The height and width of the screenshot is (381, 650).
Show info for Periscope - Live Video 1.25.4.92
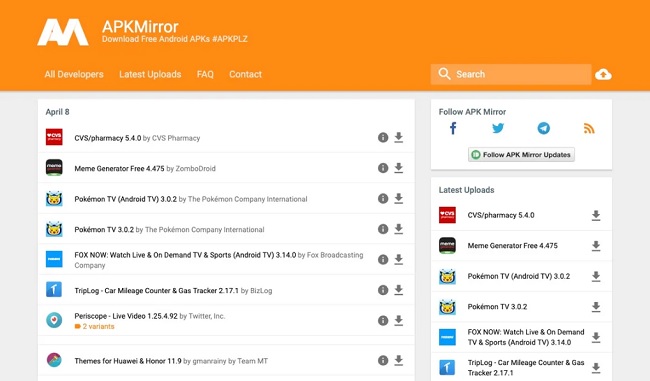click(383, 320)
